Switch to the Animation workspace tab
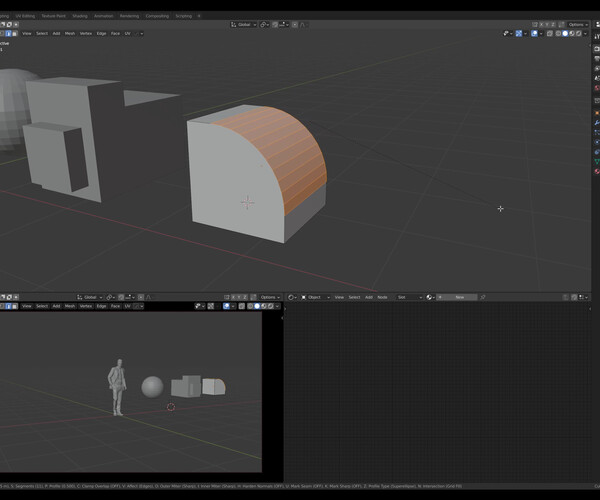 coord(103,16)
